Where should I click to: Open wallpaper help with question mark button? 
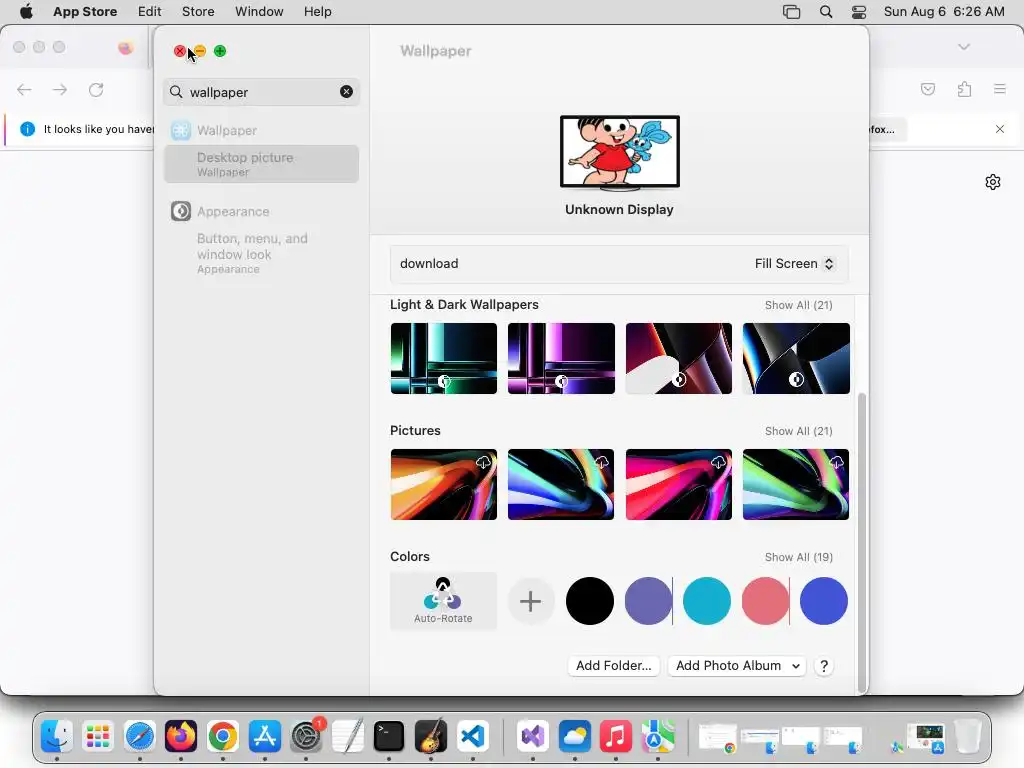click(824, 666)
